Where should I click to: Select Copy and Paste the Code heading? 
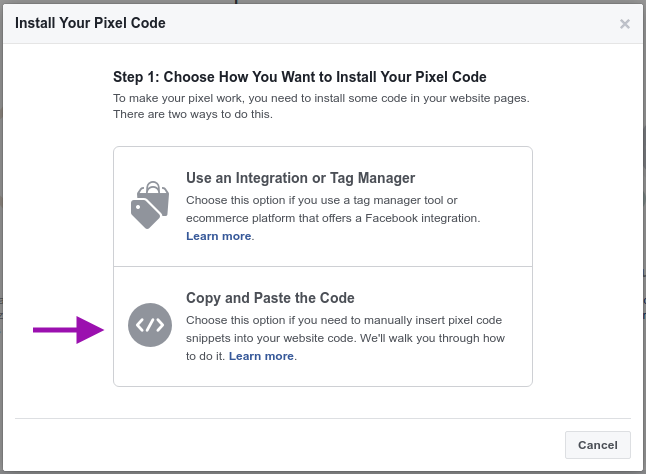click(270, 298)
